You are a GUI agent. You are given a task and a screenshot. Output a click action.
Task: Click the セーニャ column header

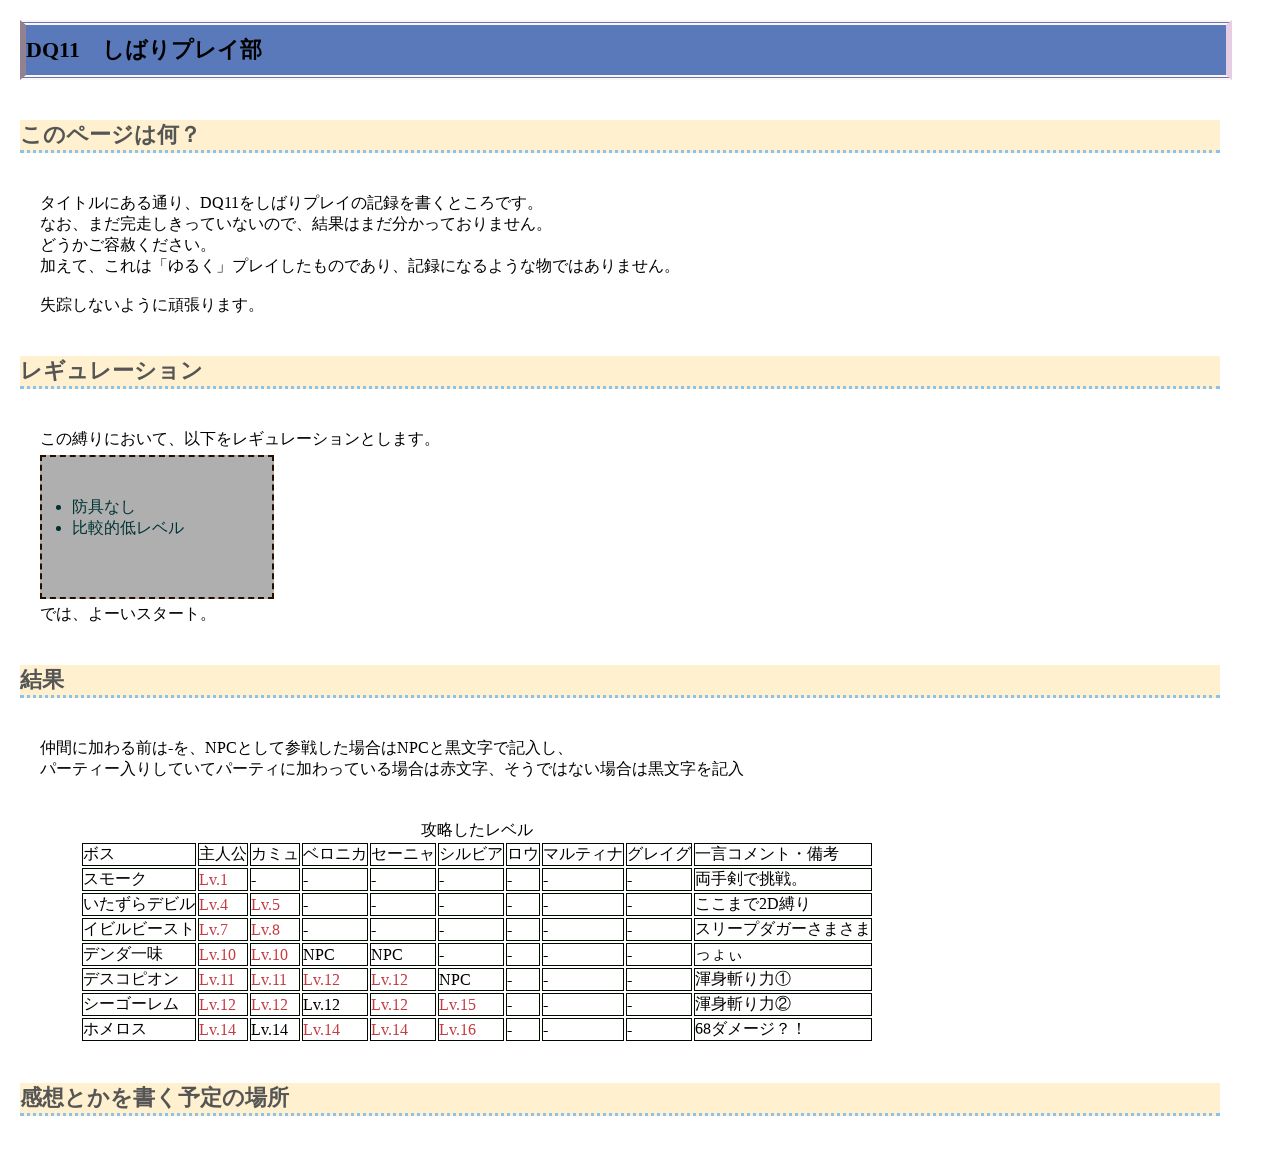[403, 854]
